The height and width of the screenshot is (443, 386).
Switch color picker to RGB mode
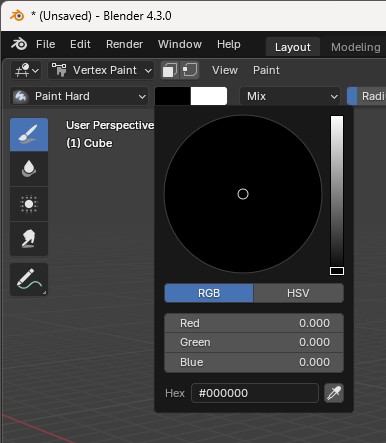point(209,293)
